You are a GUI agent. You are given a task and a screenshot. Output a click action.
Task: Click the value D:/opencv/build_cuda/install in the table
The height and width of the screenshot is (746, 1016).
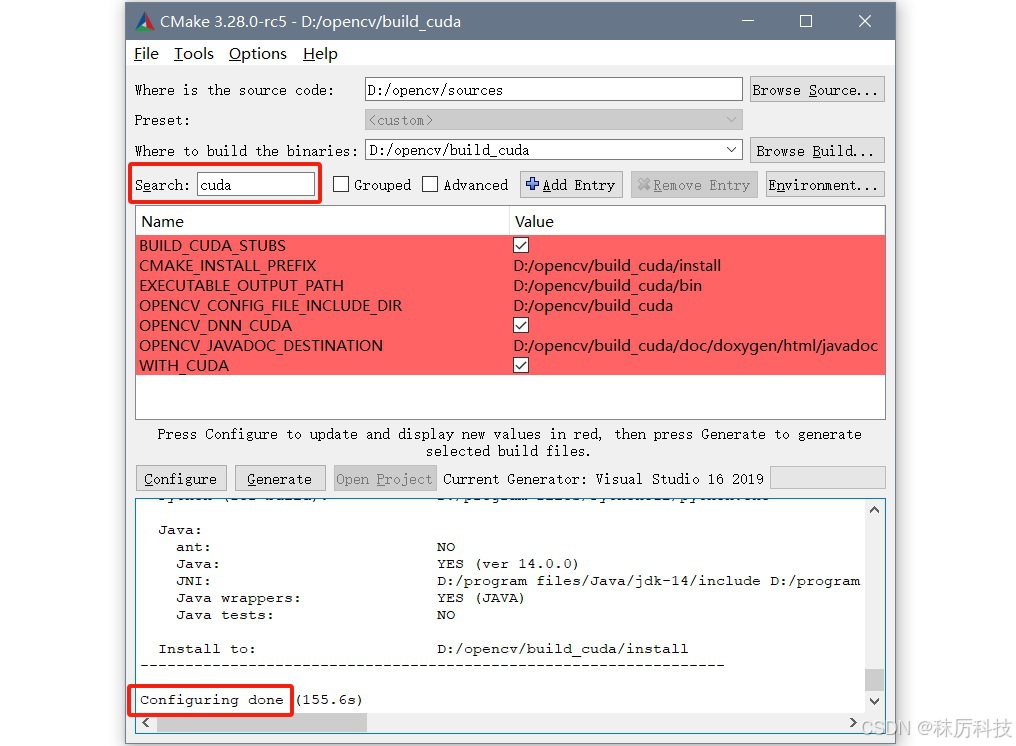617,266
